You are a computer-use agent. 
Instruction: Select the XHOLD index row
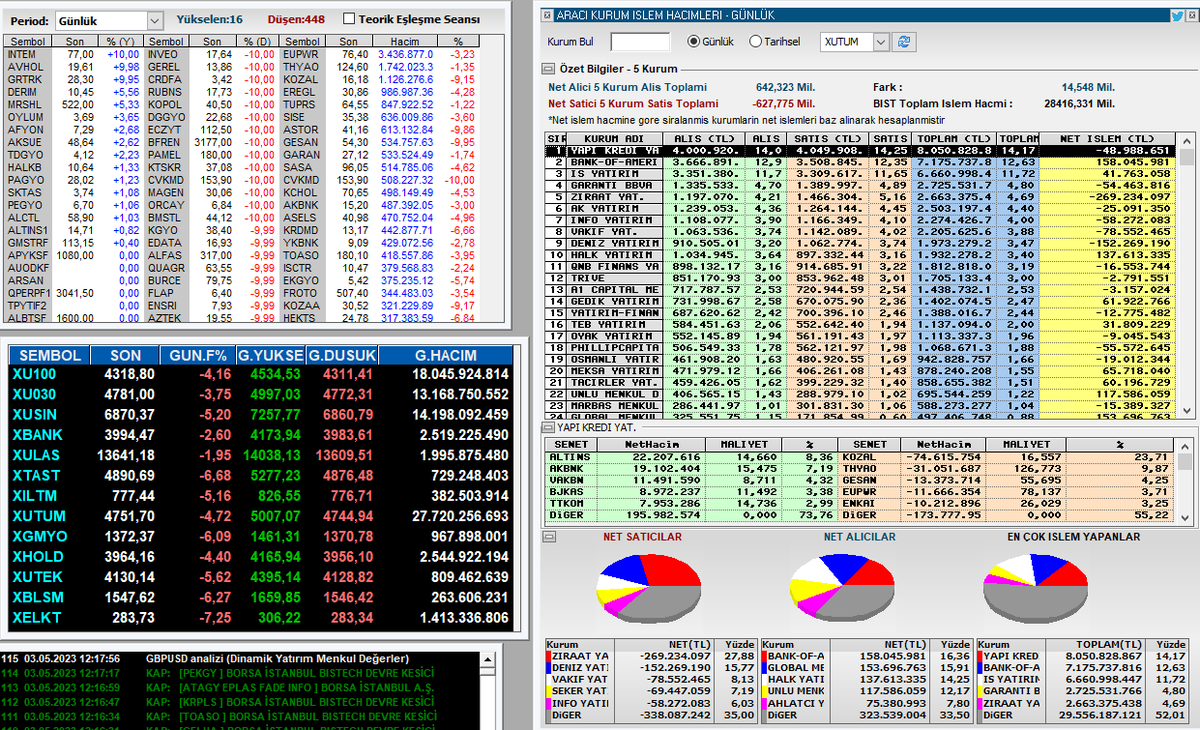pos(261,557)
